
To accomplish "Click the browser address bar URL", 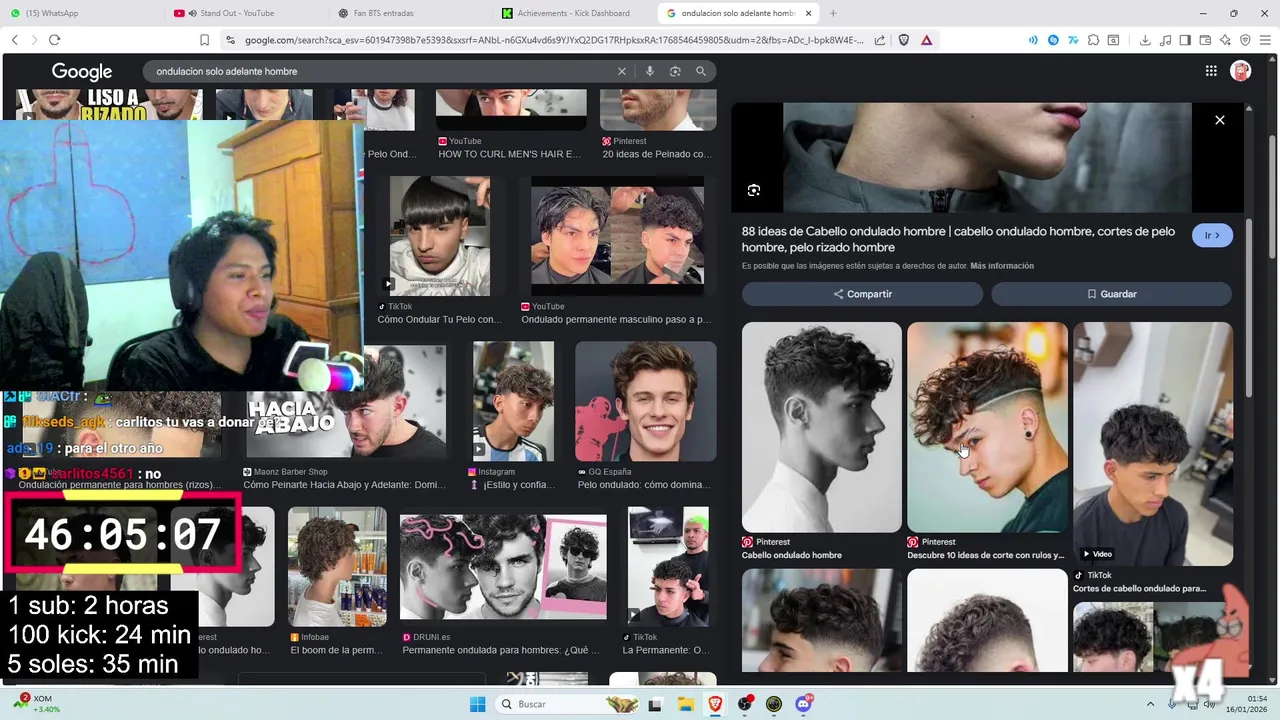I will click(x=555, y=40).
